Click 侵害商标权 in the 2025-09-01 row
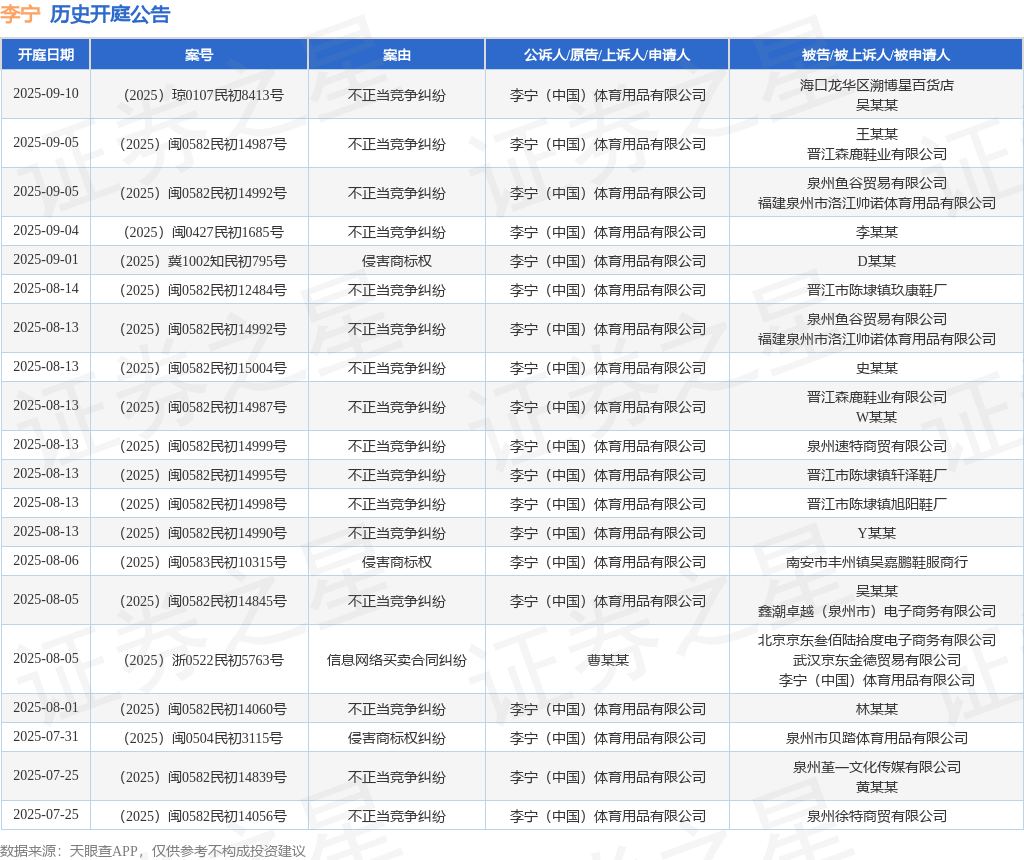 (396, 261)
